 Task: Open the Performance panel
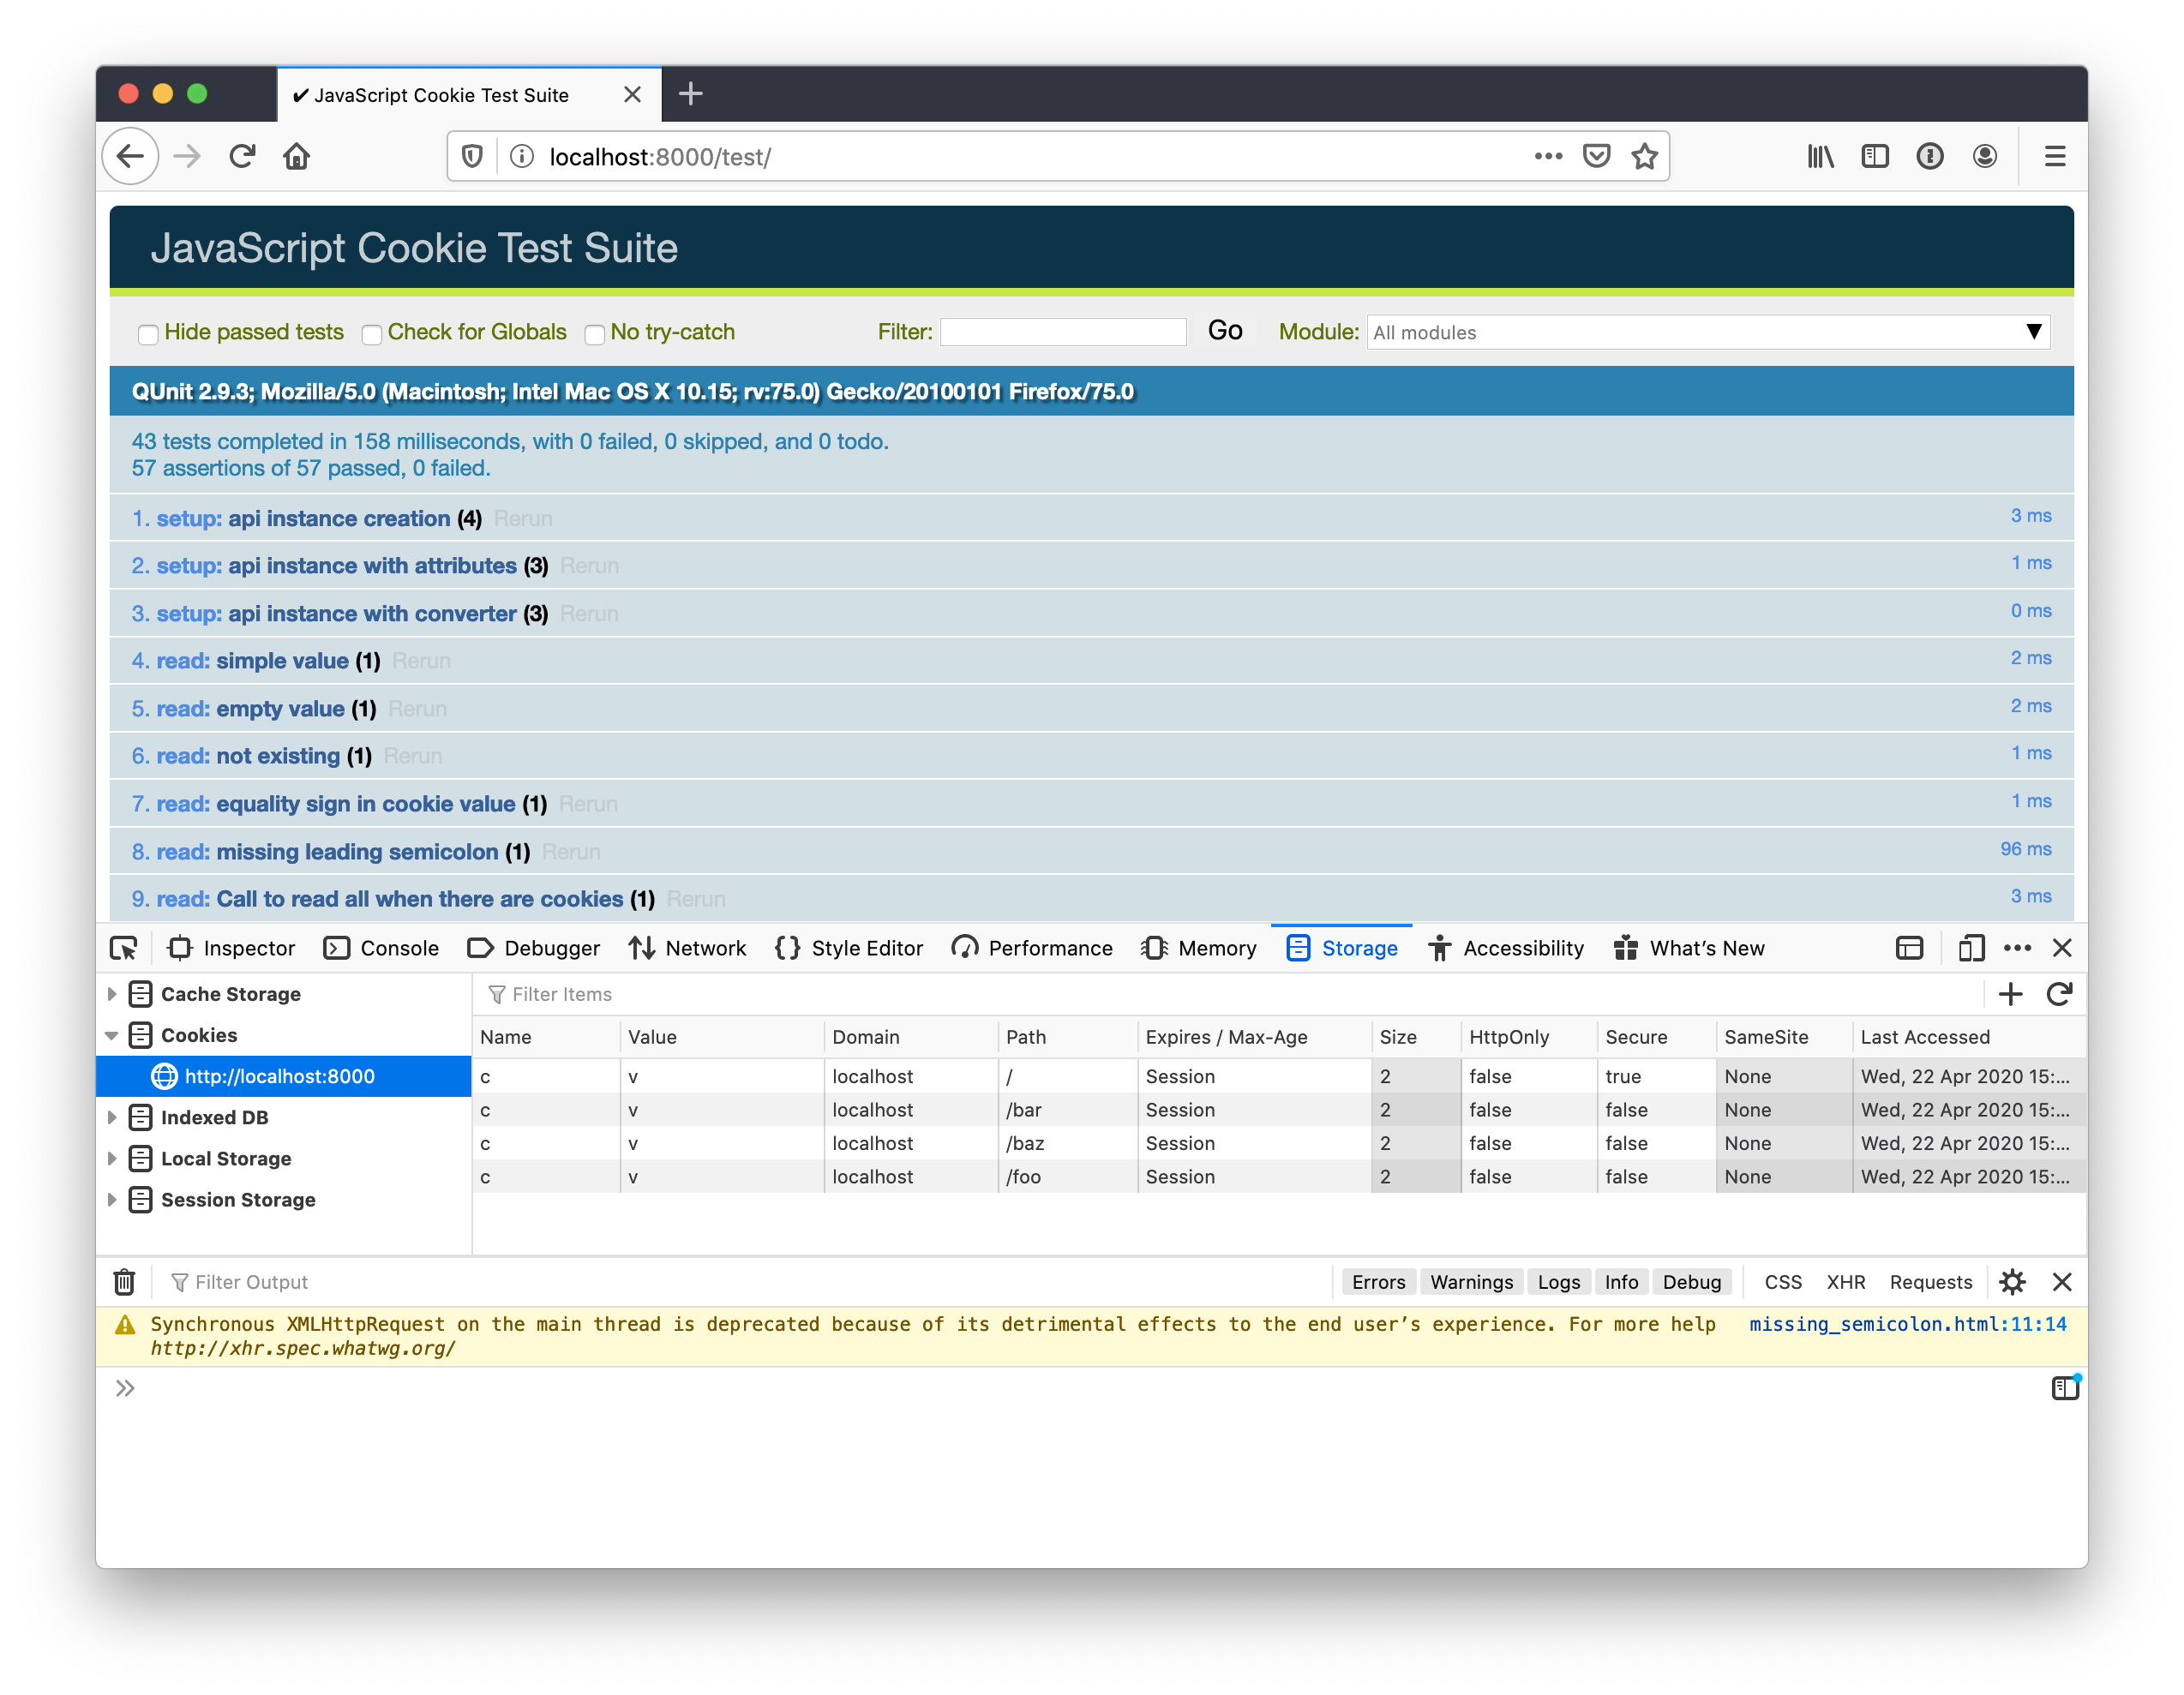[x=1032, y=948]
